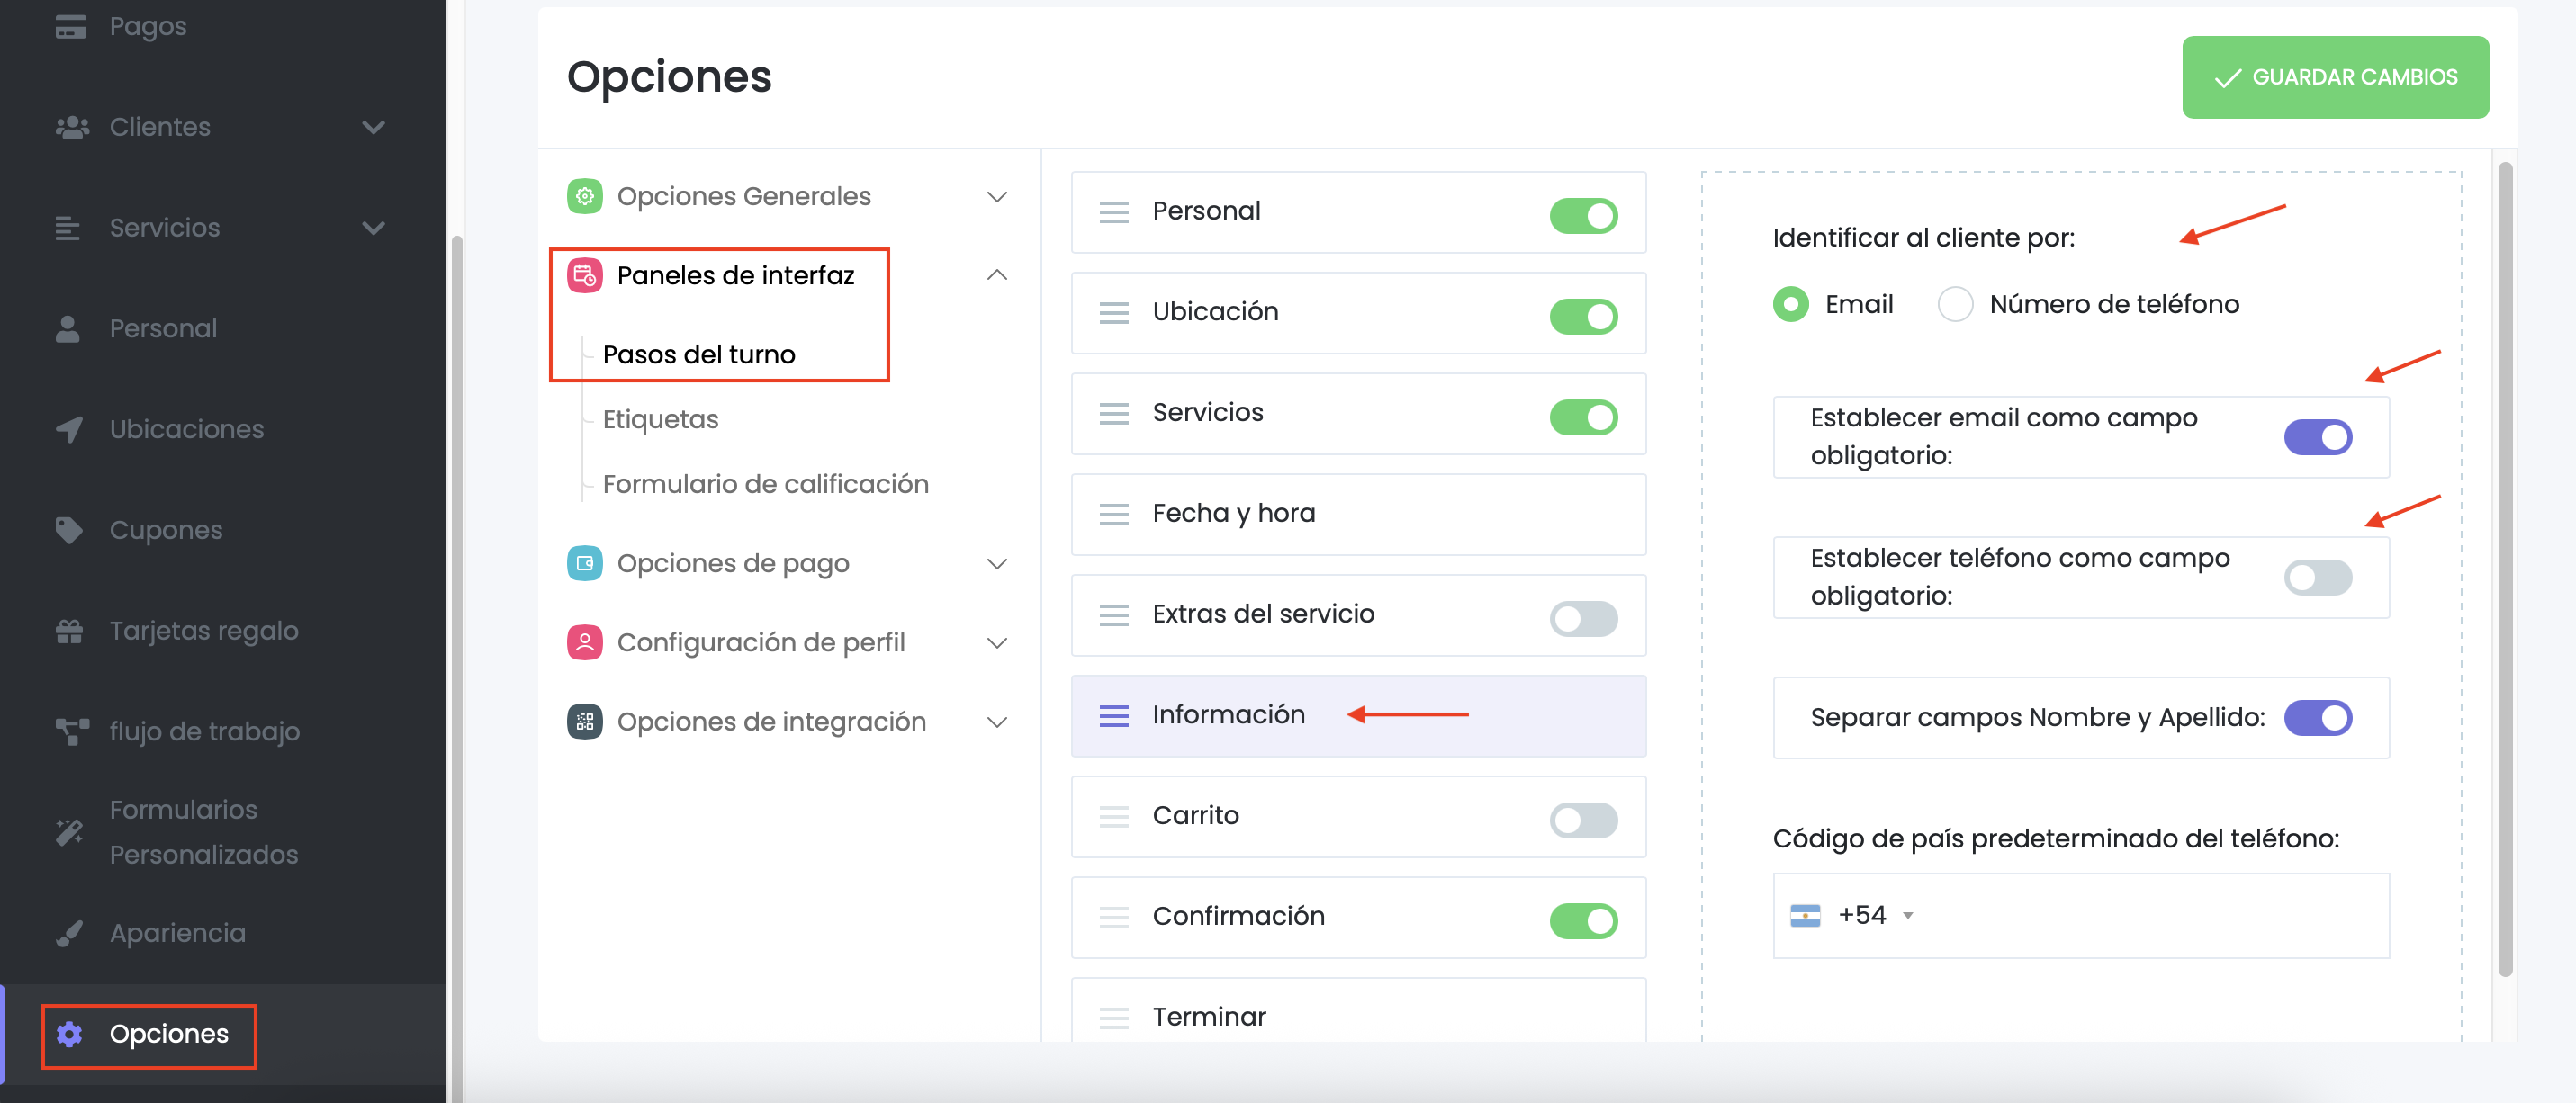The height and width of the screenshot is (1103, 2576).
Task: Expand the Clientes sidebar submenu chevron
Action: click(x=373, y=127)
